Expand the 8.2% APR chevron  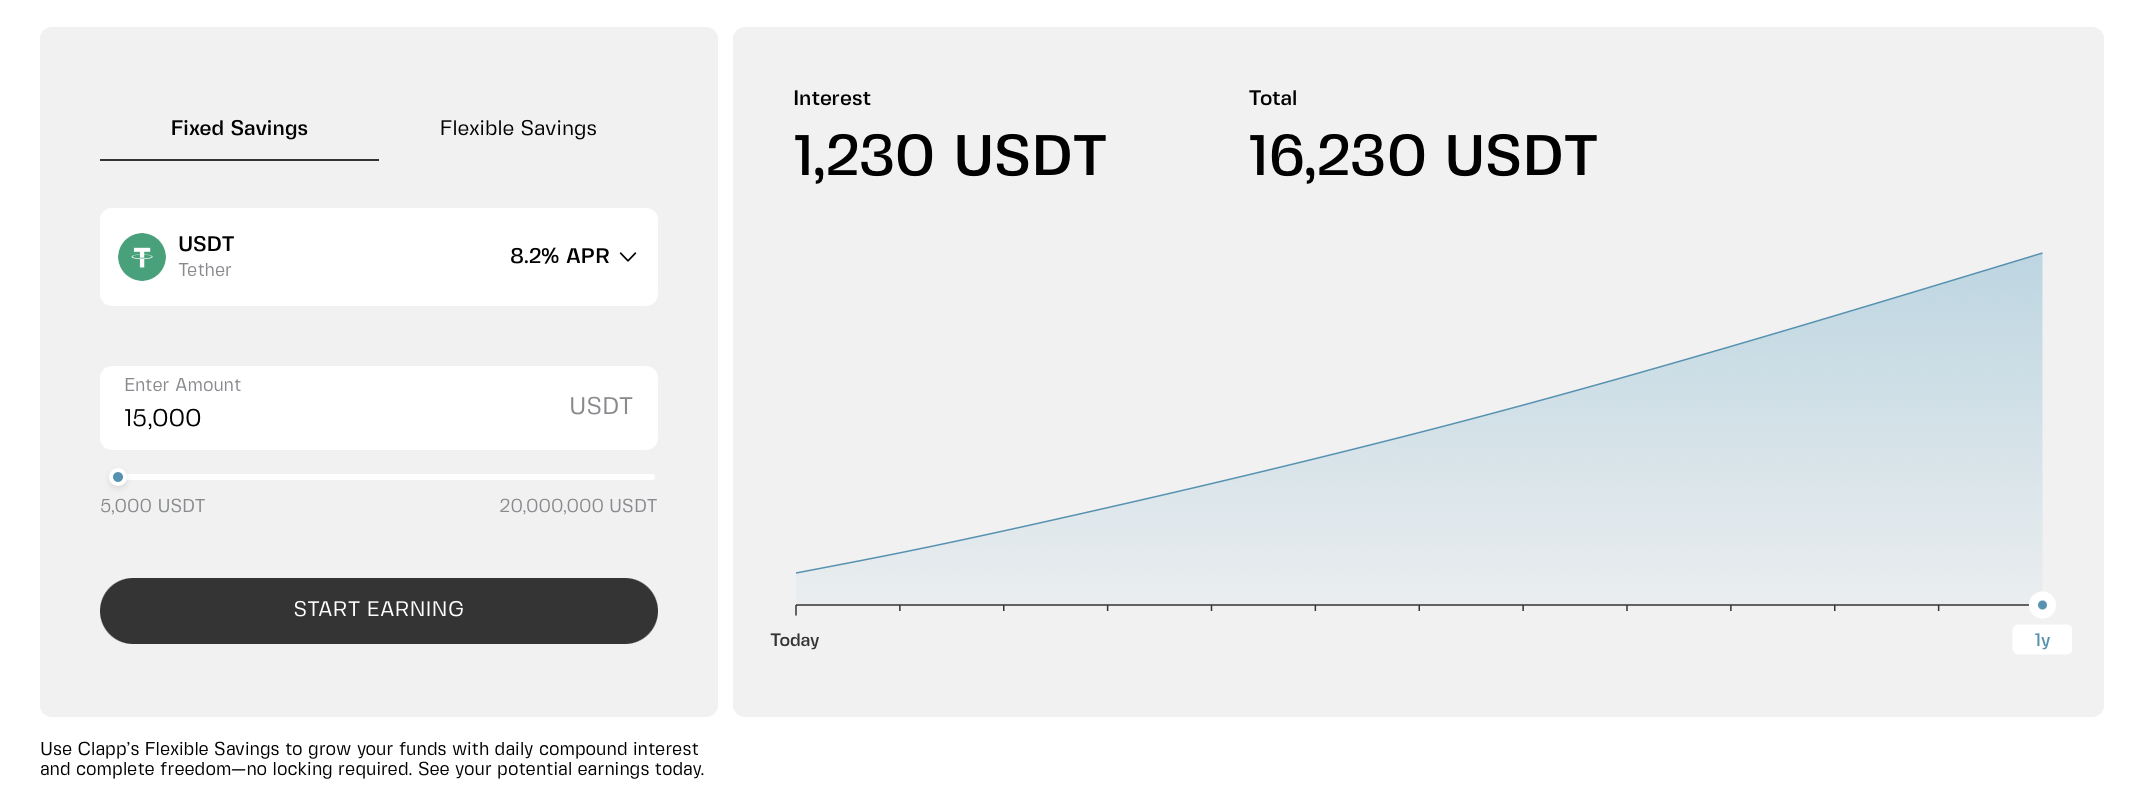[x=628, y=257]
